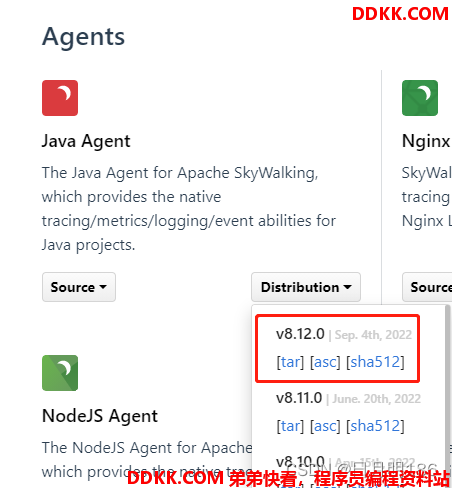452x488 pixels.
Task: Click the red Java Agent logo icon
Action: pyautogui.click(x=60, y=98)
